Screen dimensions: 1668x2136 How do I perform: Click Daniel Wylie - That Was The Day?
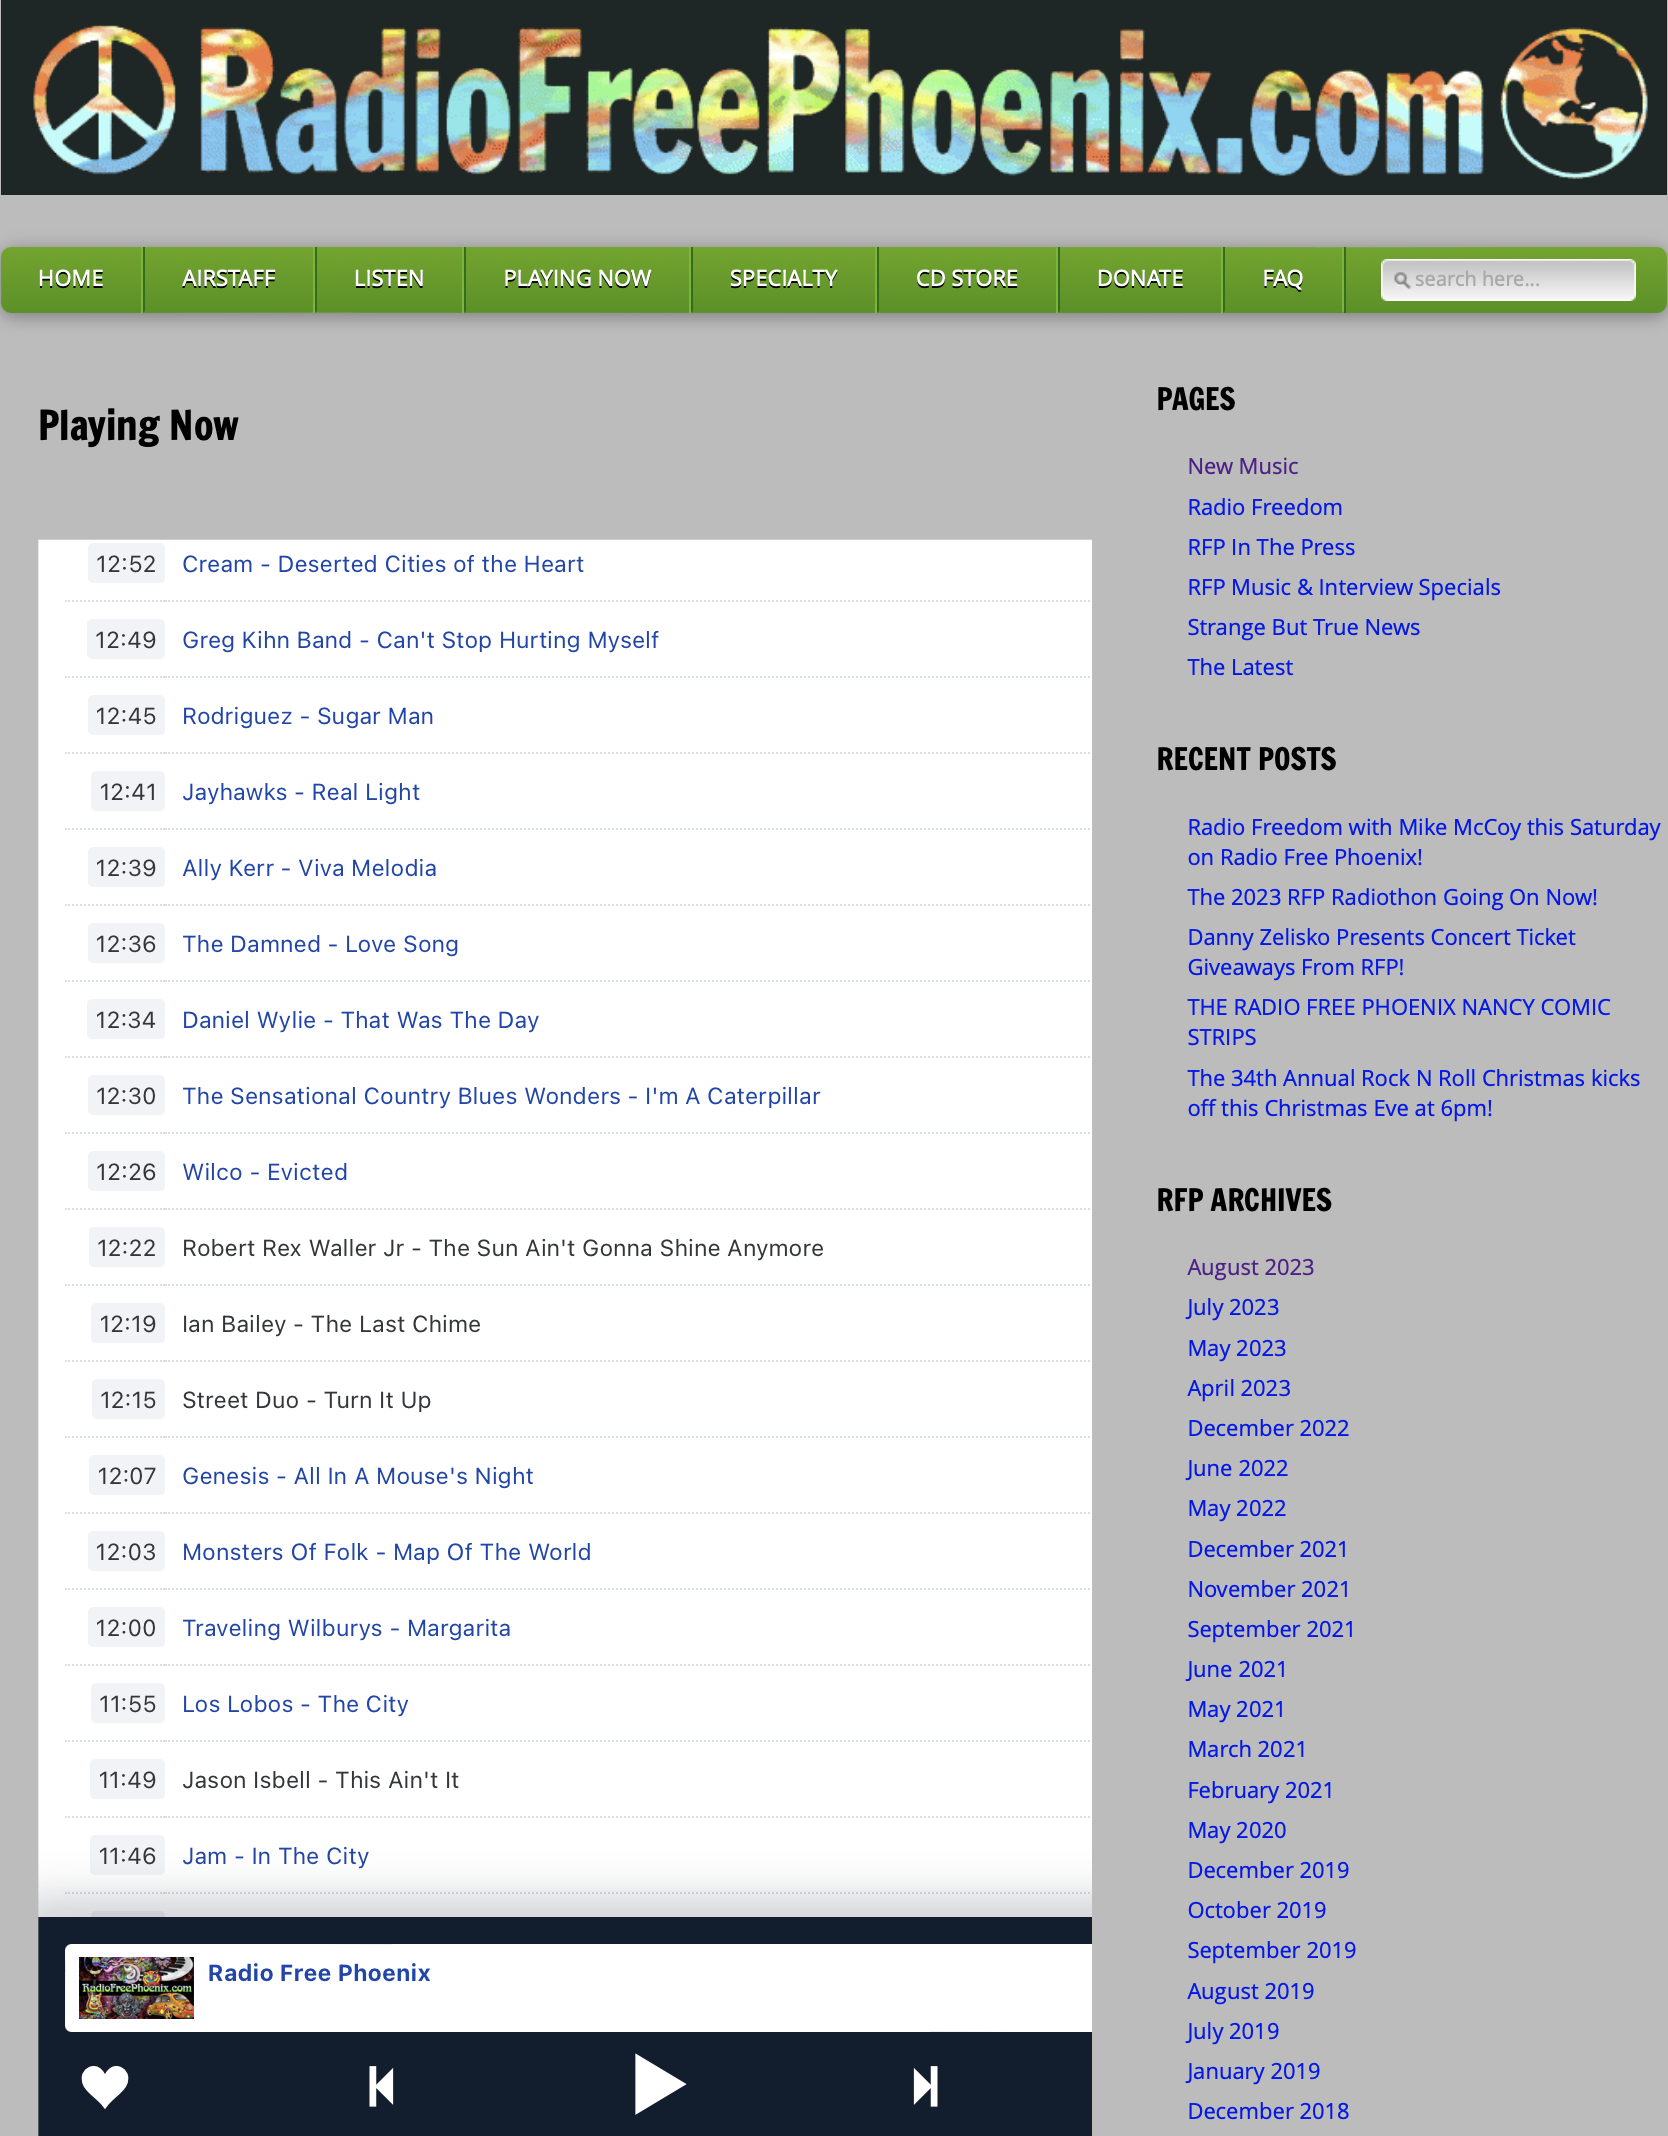pos(361,1020)
